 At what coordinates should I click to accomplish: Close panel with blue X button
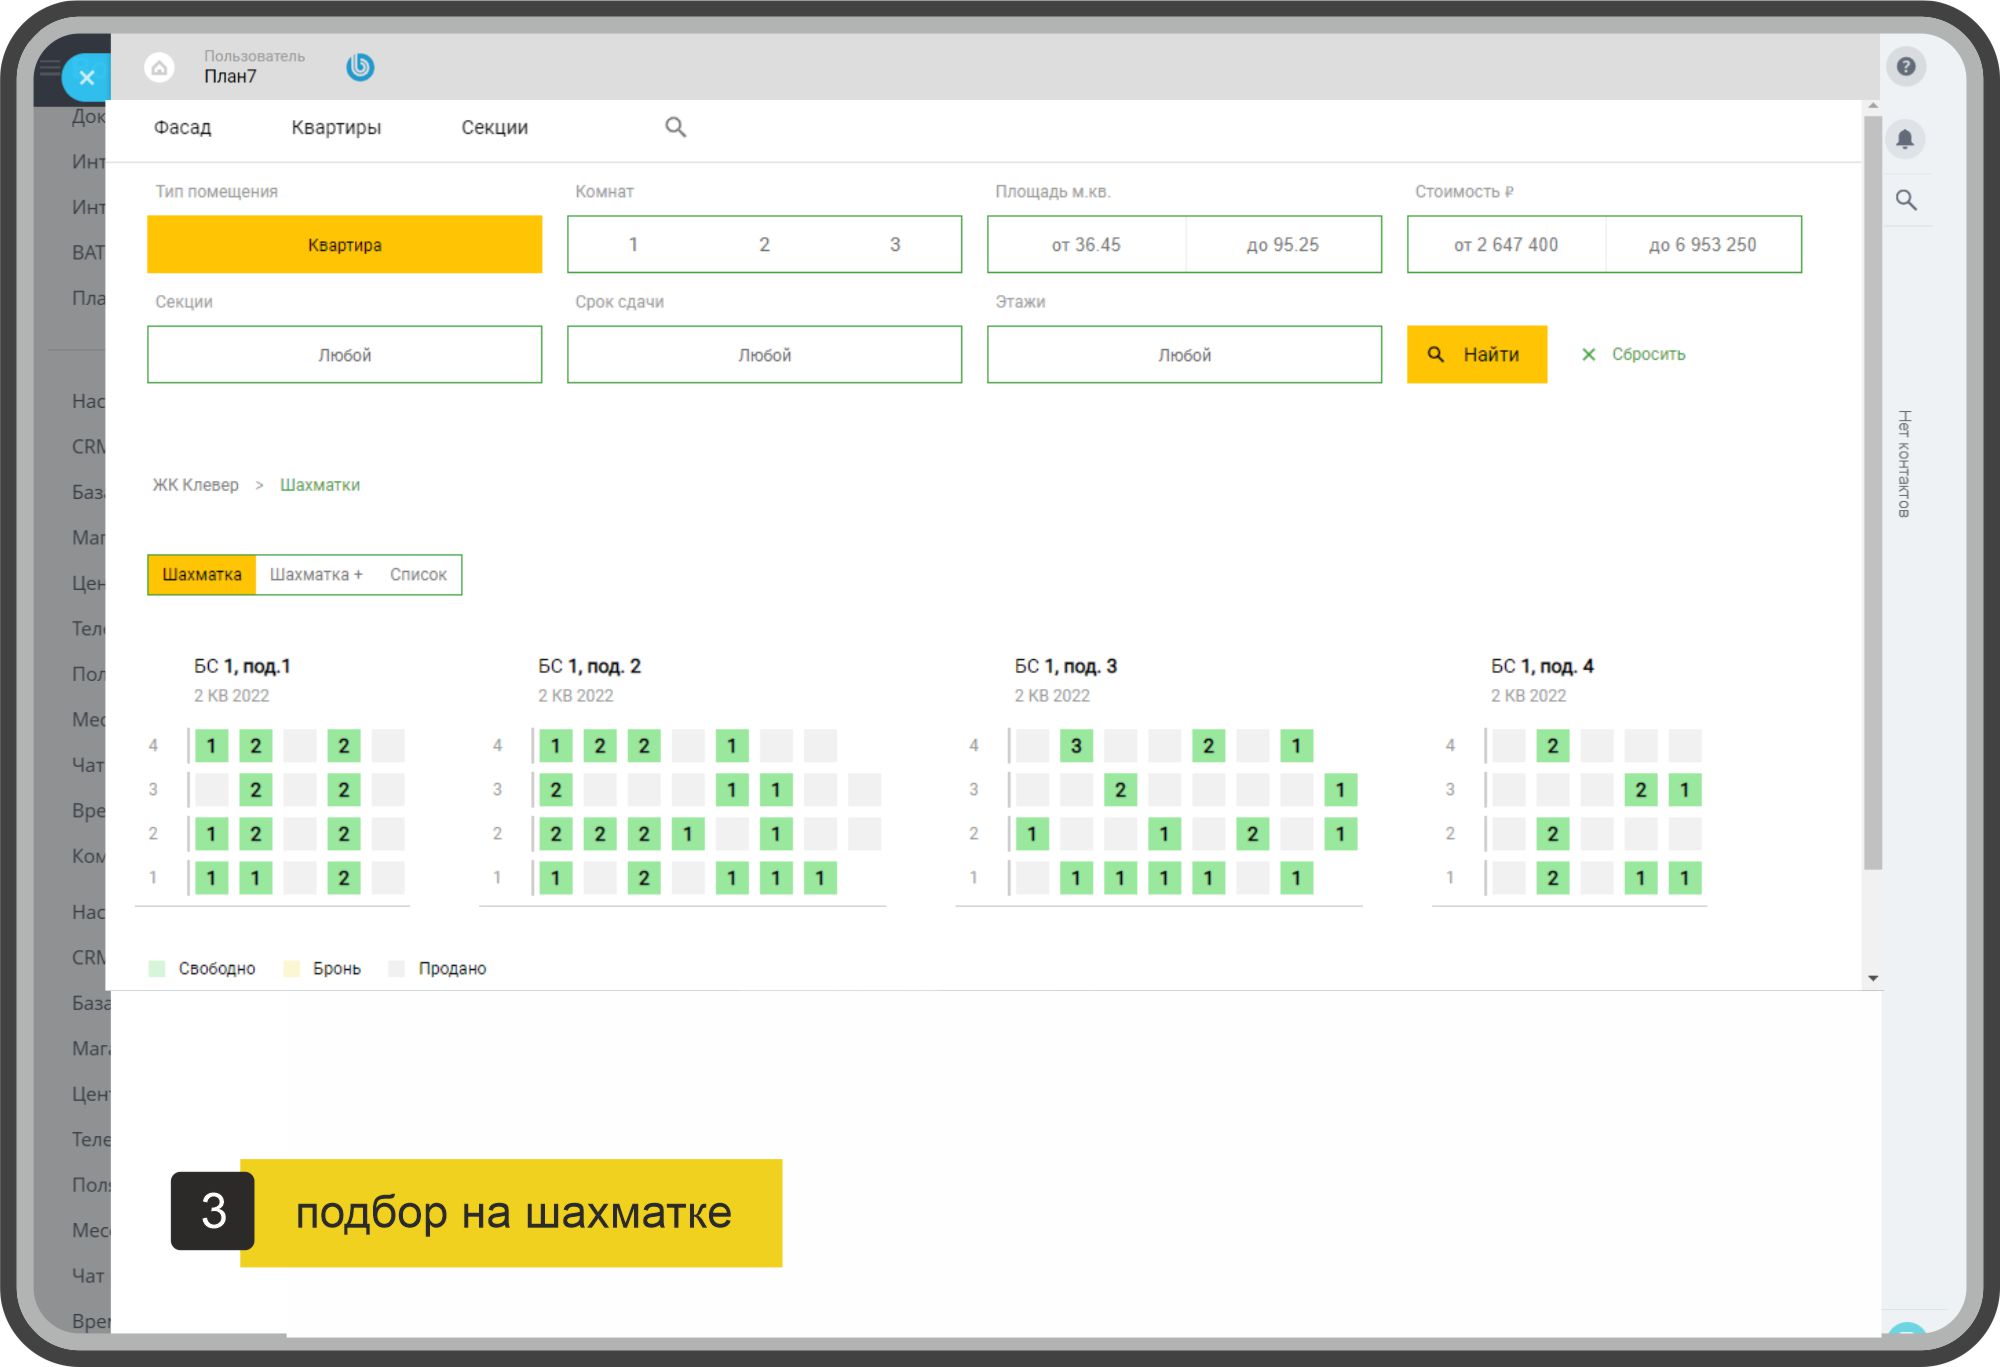(87, 77)
